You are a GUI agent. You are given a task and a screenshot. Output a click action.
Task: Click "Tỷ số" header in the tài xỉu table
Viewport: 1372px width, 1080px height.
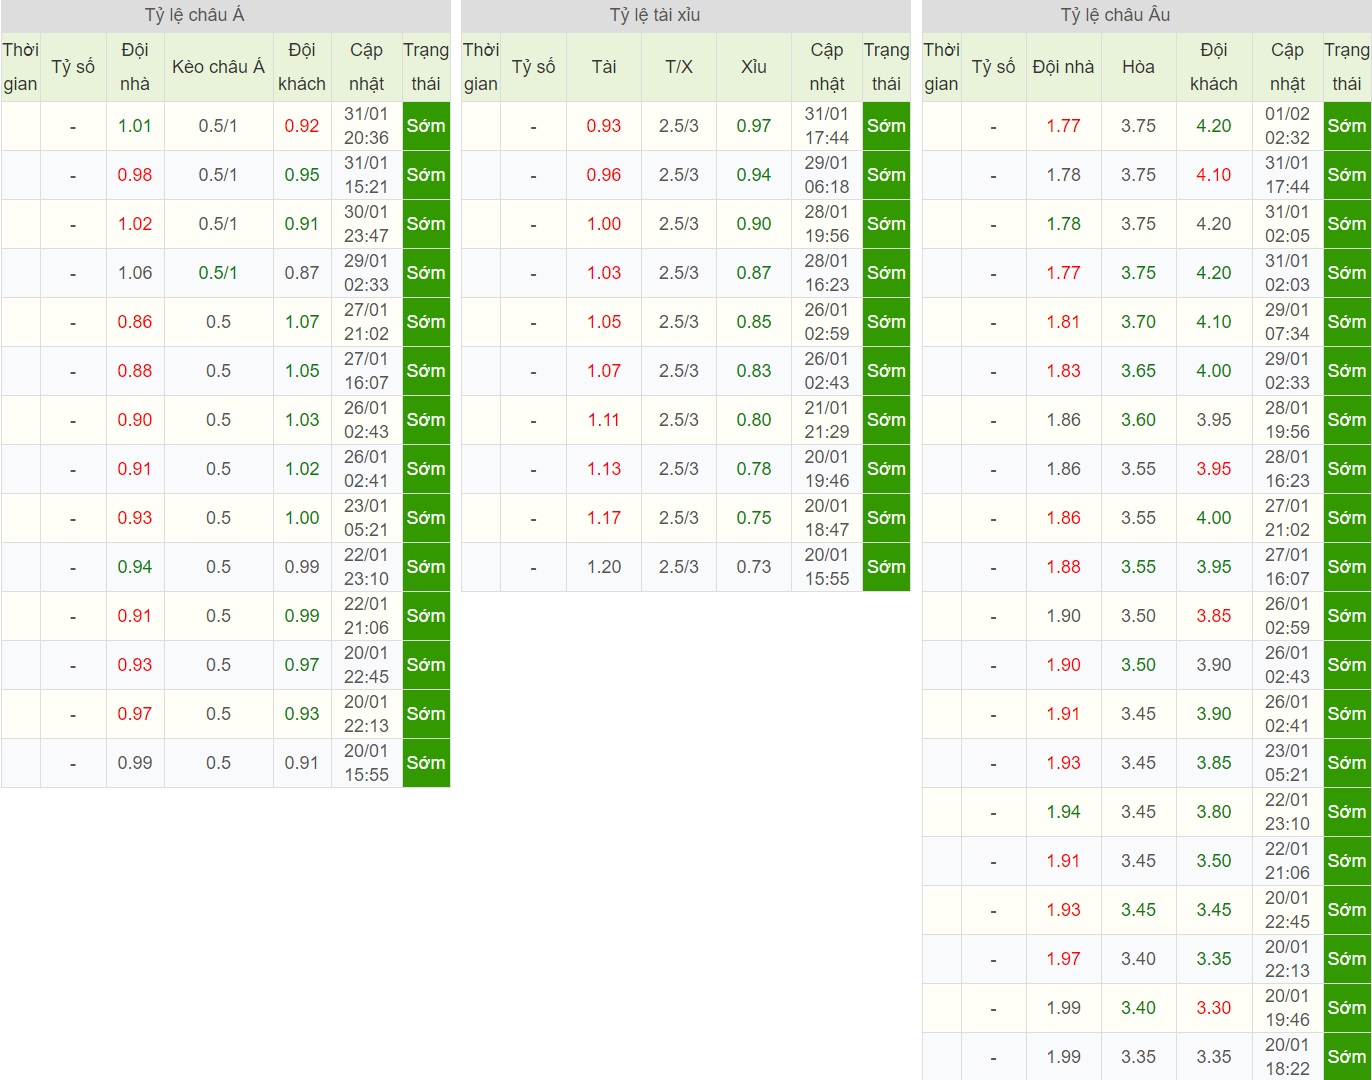(533, 67)
